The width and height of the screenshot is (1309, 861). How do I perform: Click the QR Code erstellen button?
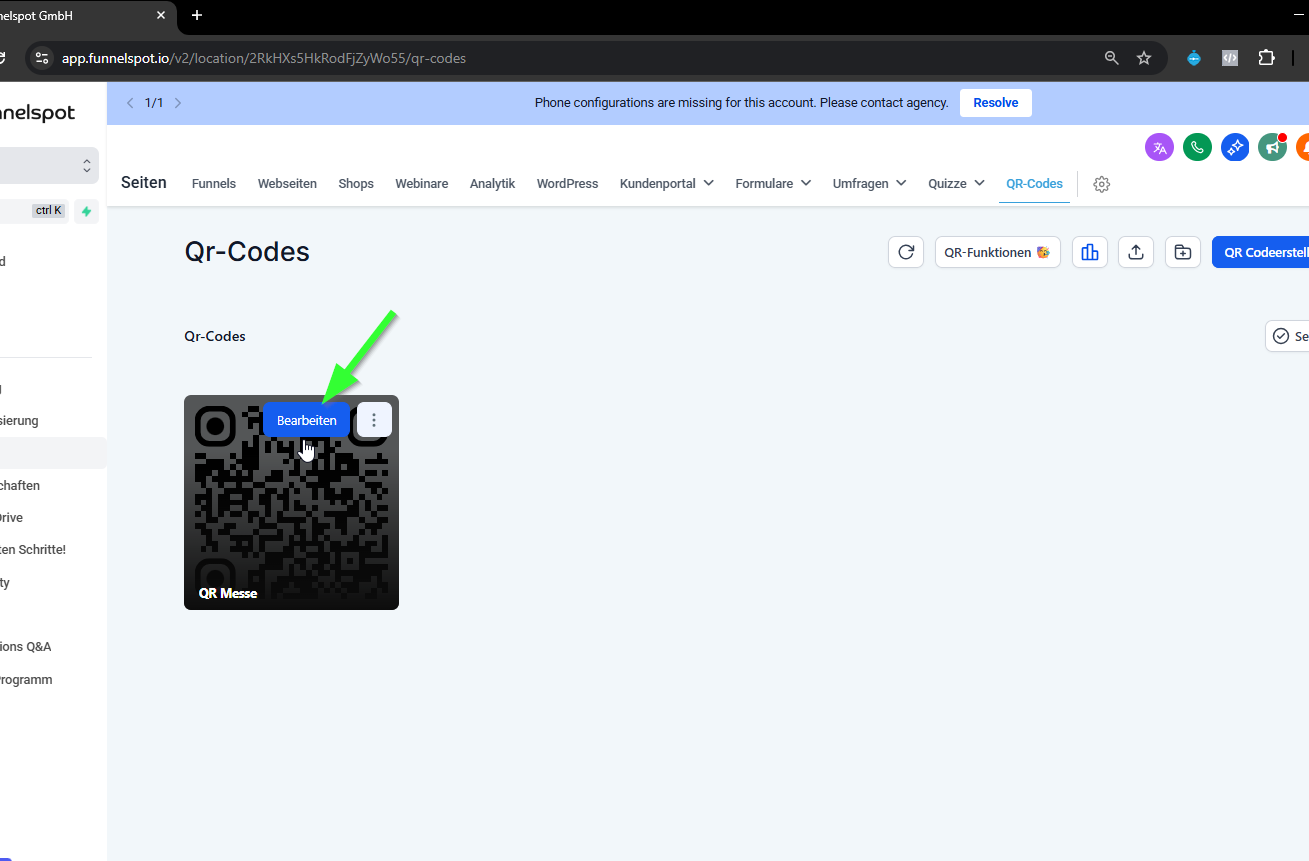[1260, 252]
